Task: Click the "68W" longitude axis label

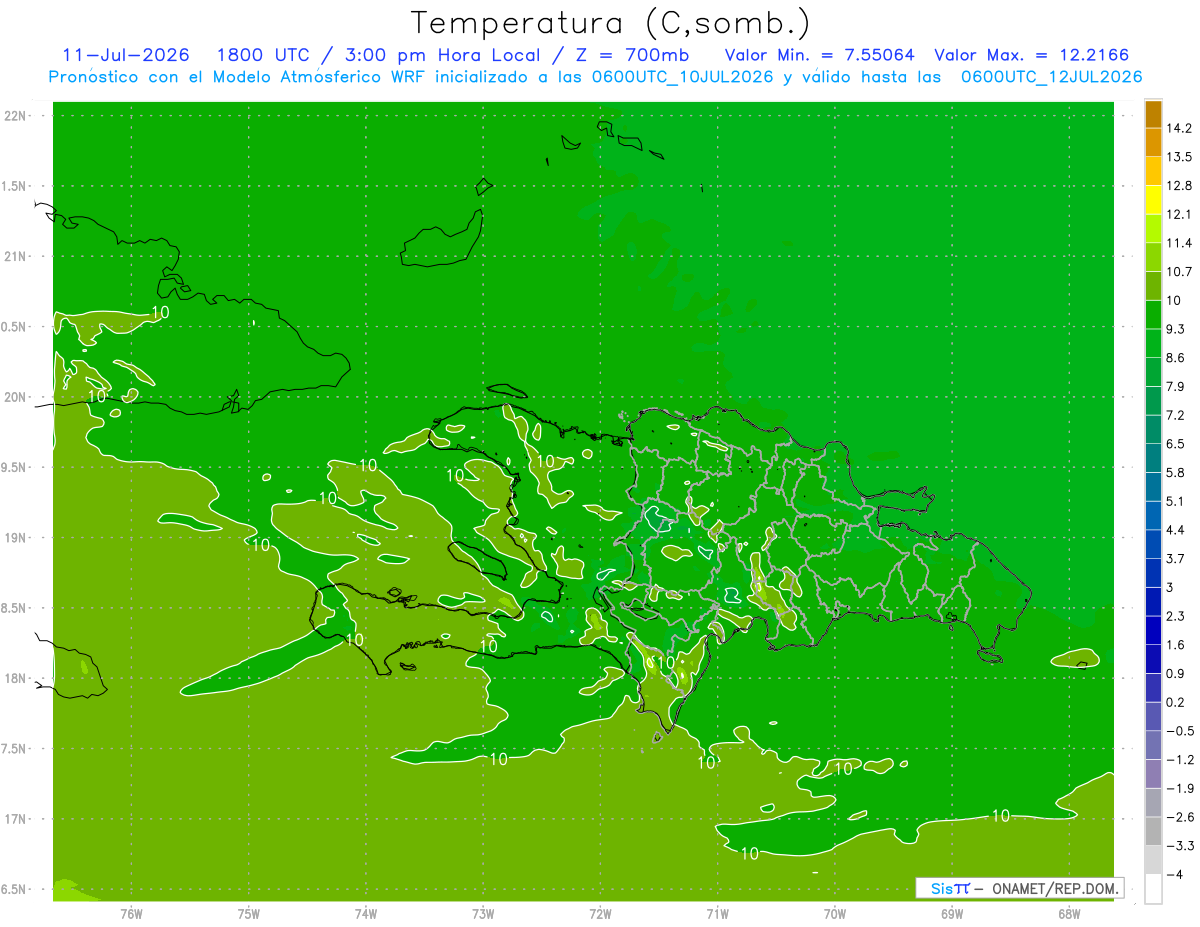Action: pos(1069,913)
